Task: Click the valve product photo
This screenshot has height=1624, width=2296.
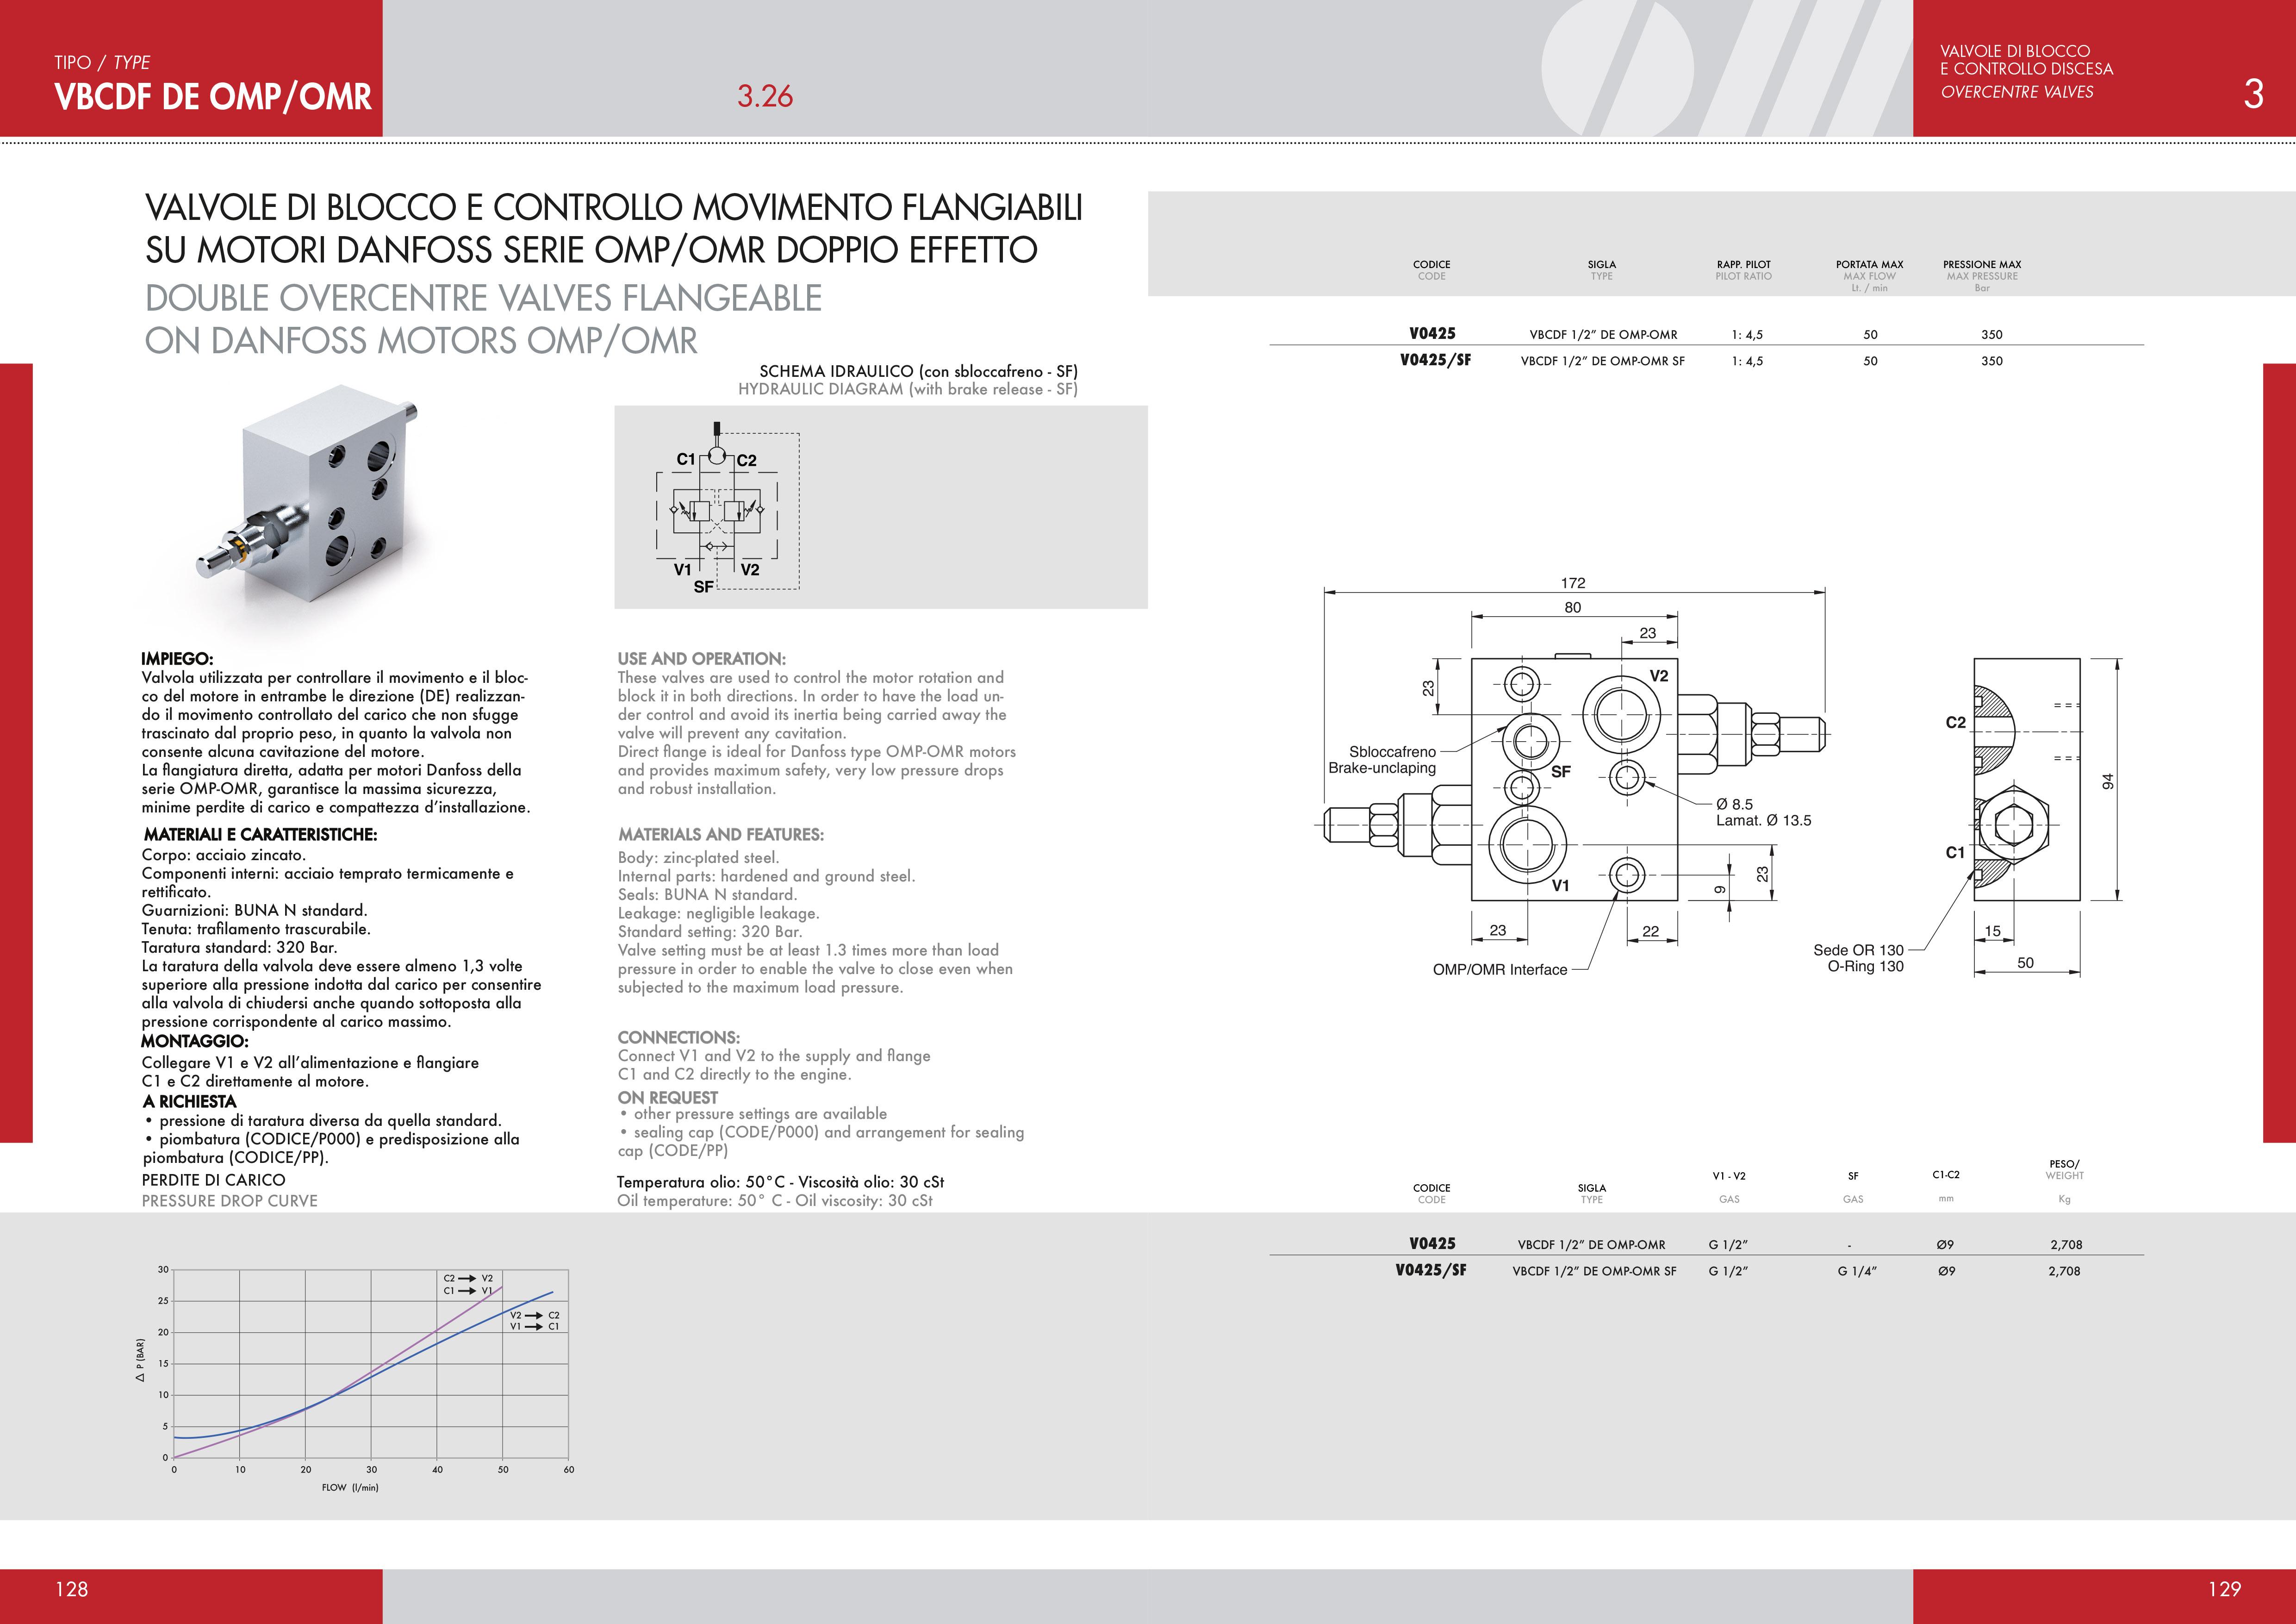Action: click(x=307, y=492)
